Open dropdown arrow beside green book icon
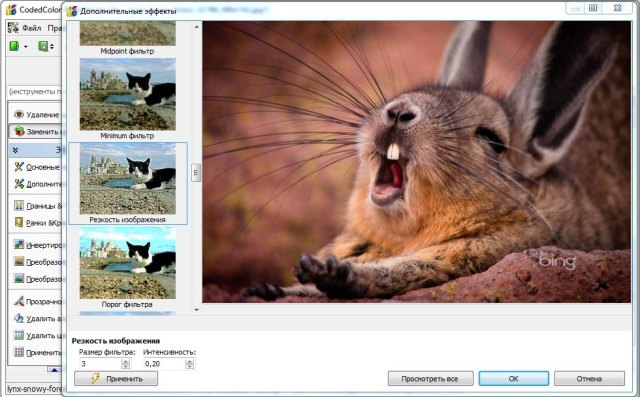This screenshot has height=397, width=640. (x=26, y=47)
